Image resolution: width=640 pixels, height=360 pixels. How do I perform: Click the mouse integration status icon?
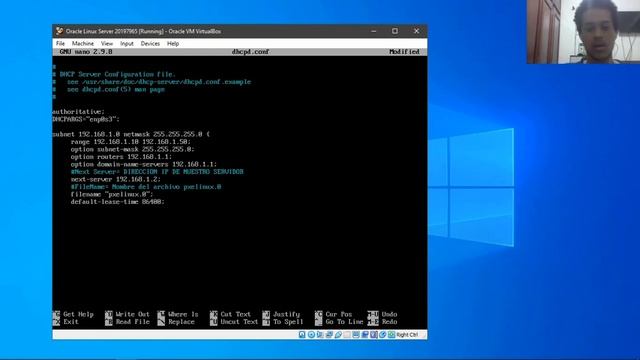pyautogui.click(x=383, y=335)
